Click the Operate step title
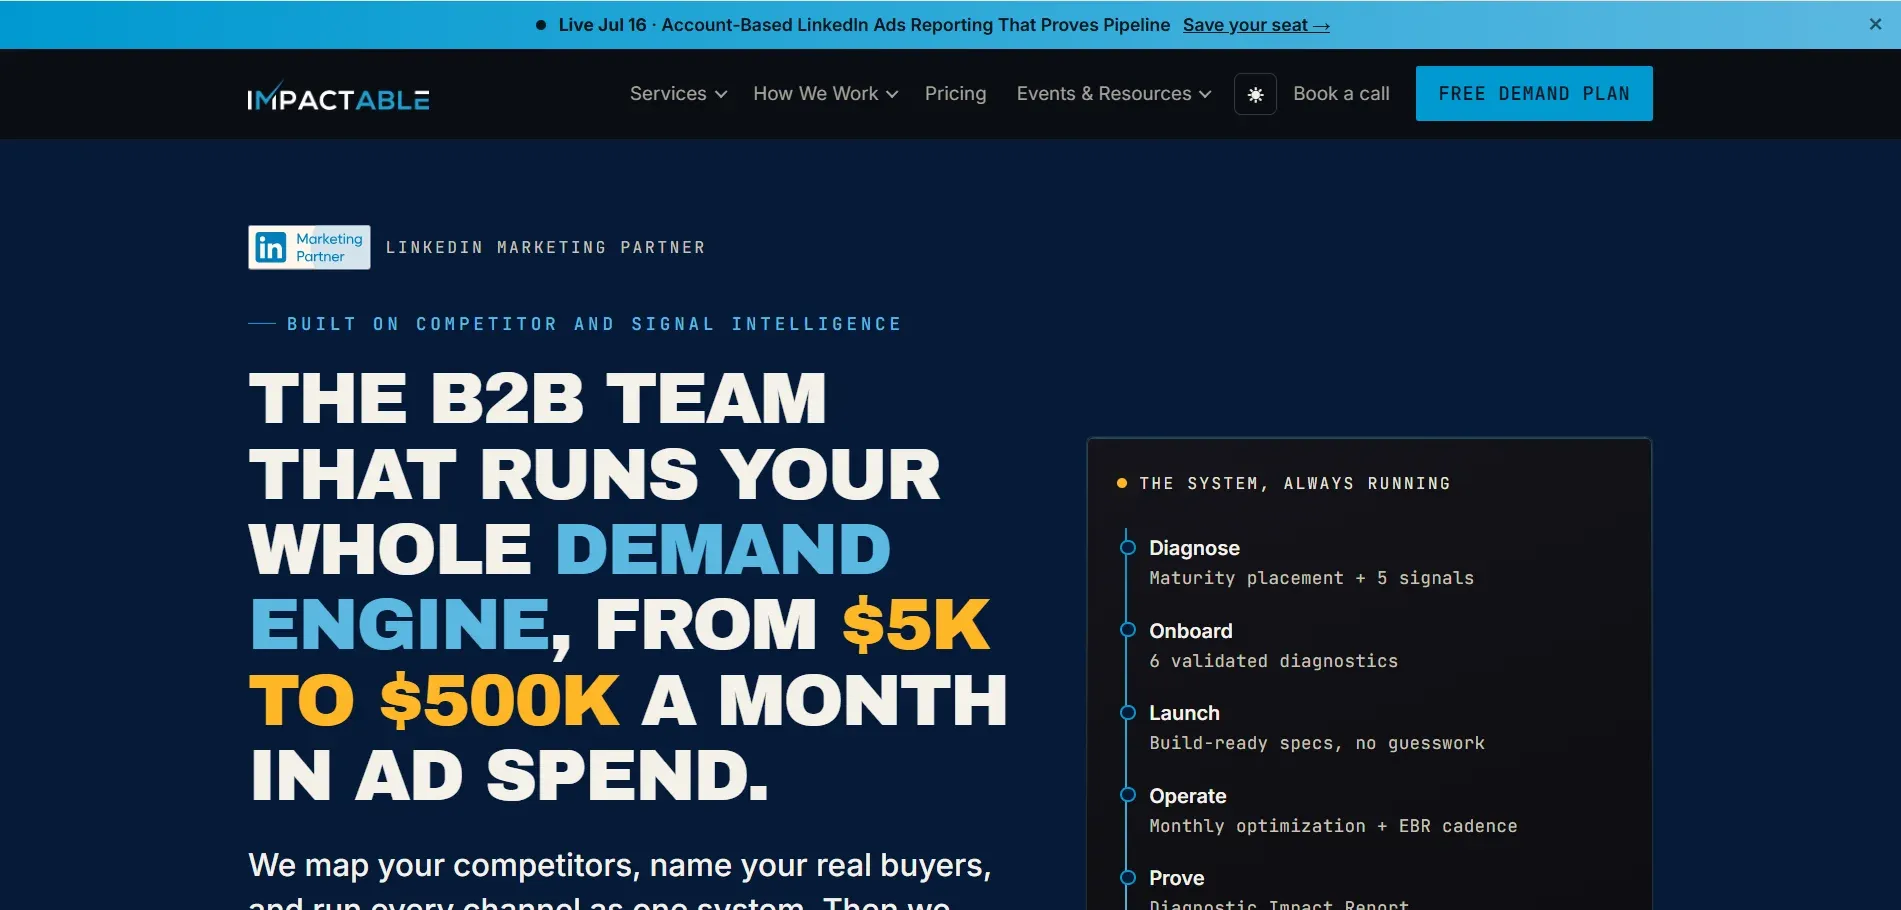This screenshot has width=1901, height=910. (1188, 796)
